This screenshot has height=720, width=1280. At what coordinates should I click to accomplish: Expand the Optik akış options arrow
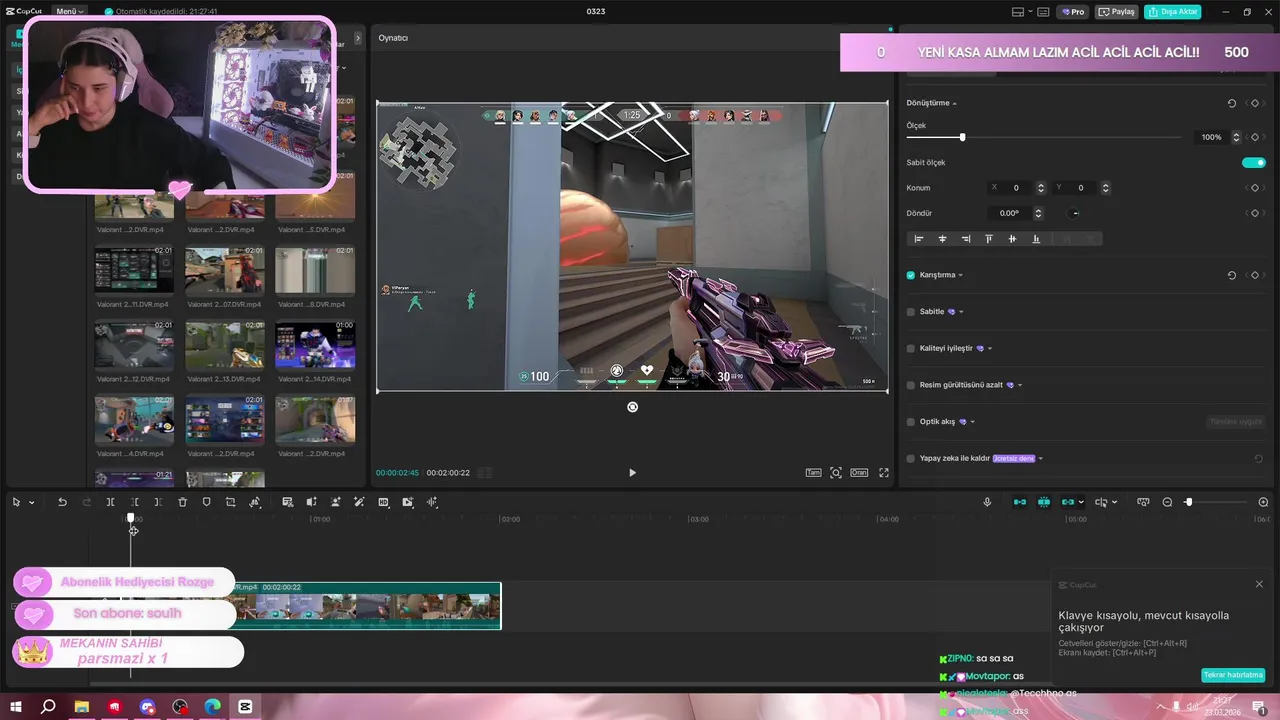[x=972, y=422]
